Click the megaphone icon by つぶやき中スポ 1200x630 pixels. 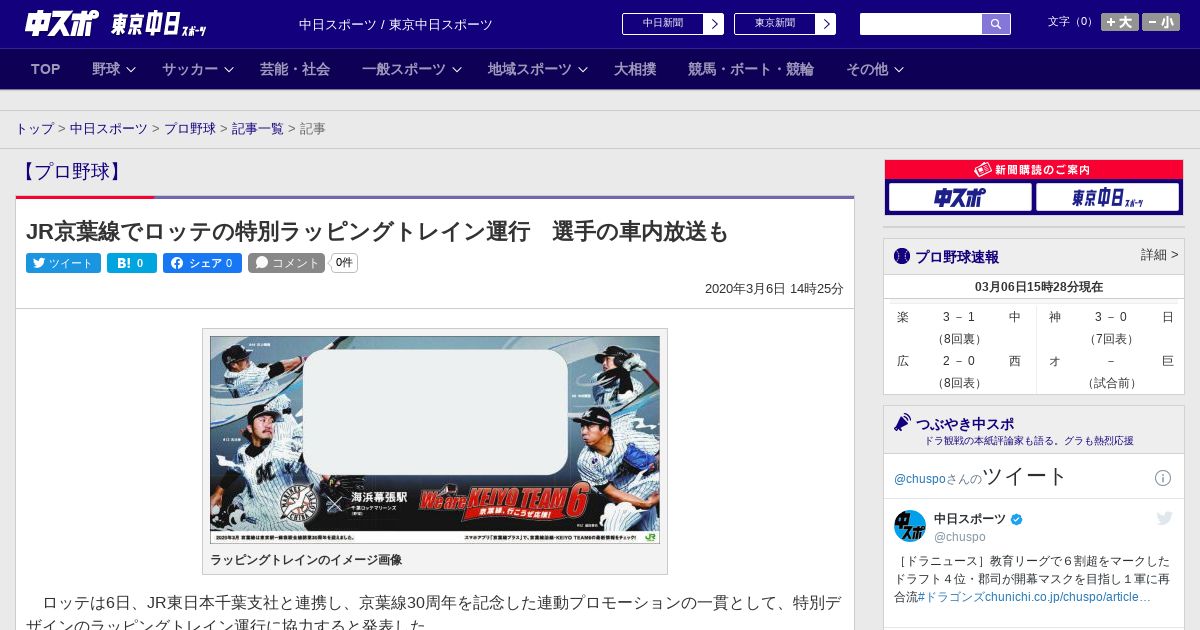pos(903,423)
